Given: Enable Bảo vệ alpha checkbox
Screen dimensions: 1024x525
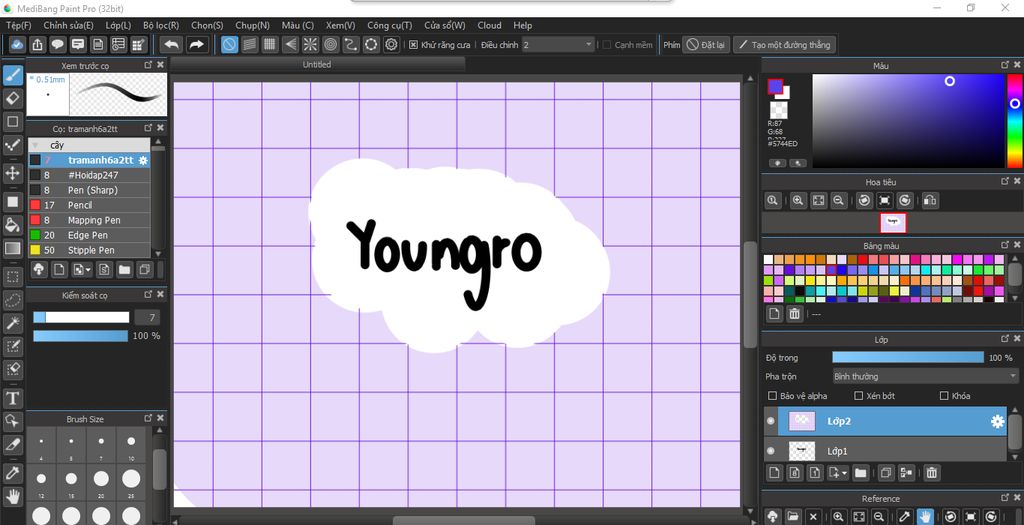Looking at the screenshot, I should (773, 396).
